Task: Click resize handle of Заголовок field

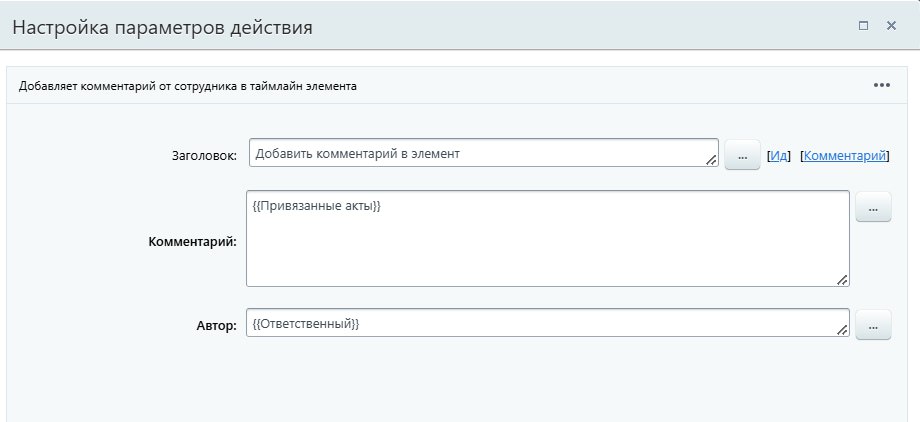Action: point(712,160)
